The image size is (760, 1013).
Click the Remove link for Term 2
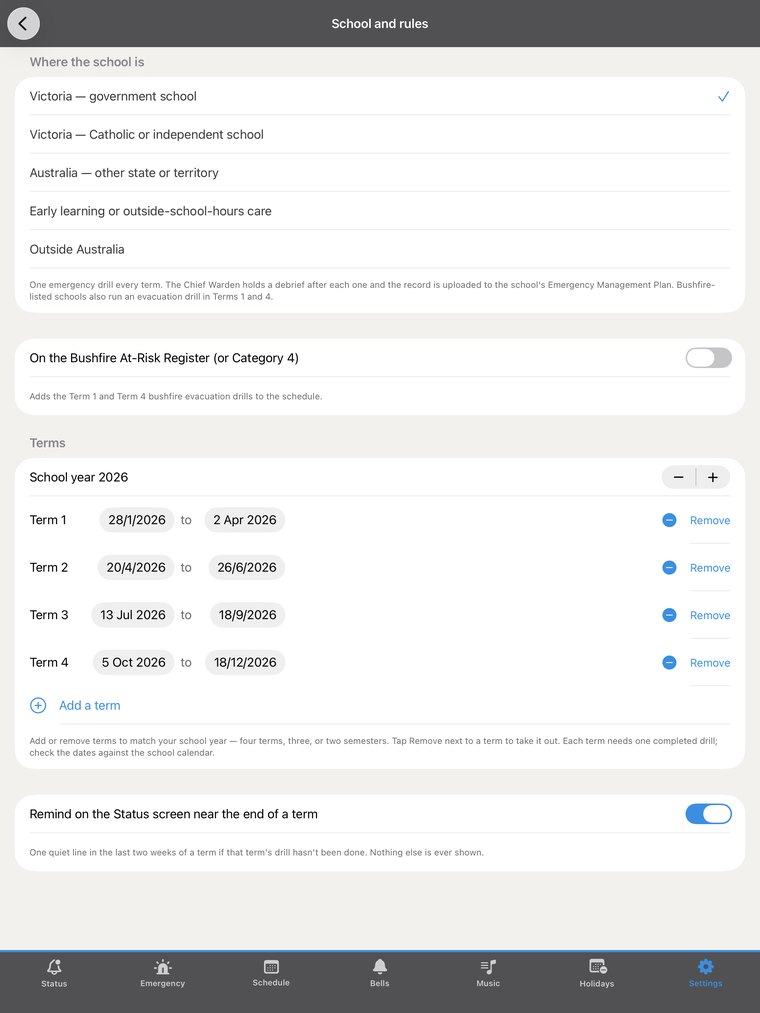coord(710,568)
